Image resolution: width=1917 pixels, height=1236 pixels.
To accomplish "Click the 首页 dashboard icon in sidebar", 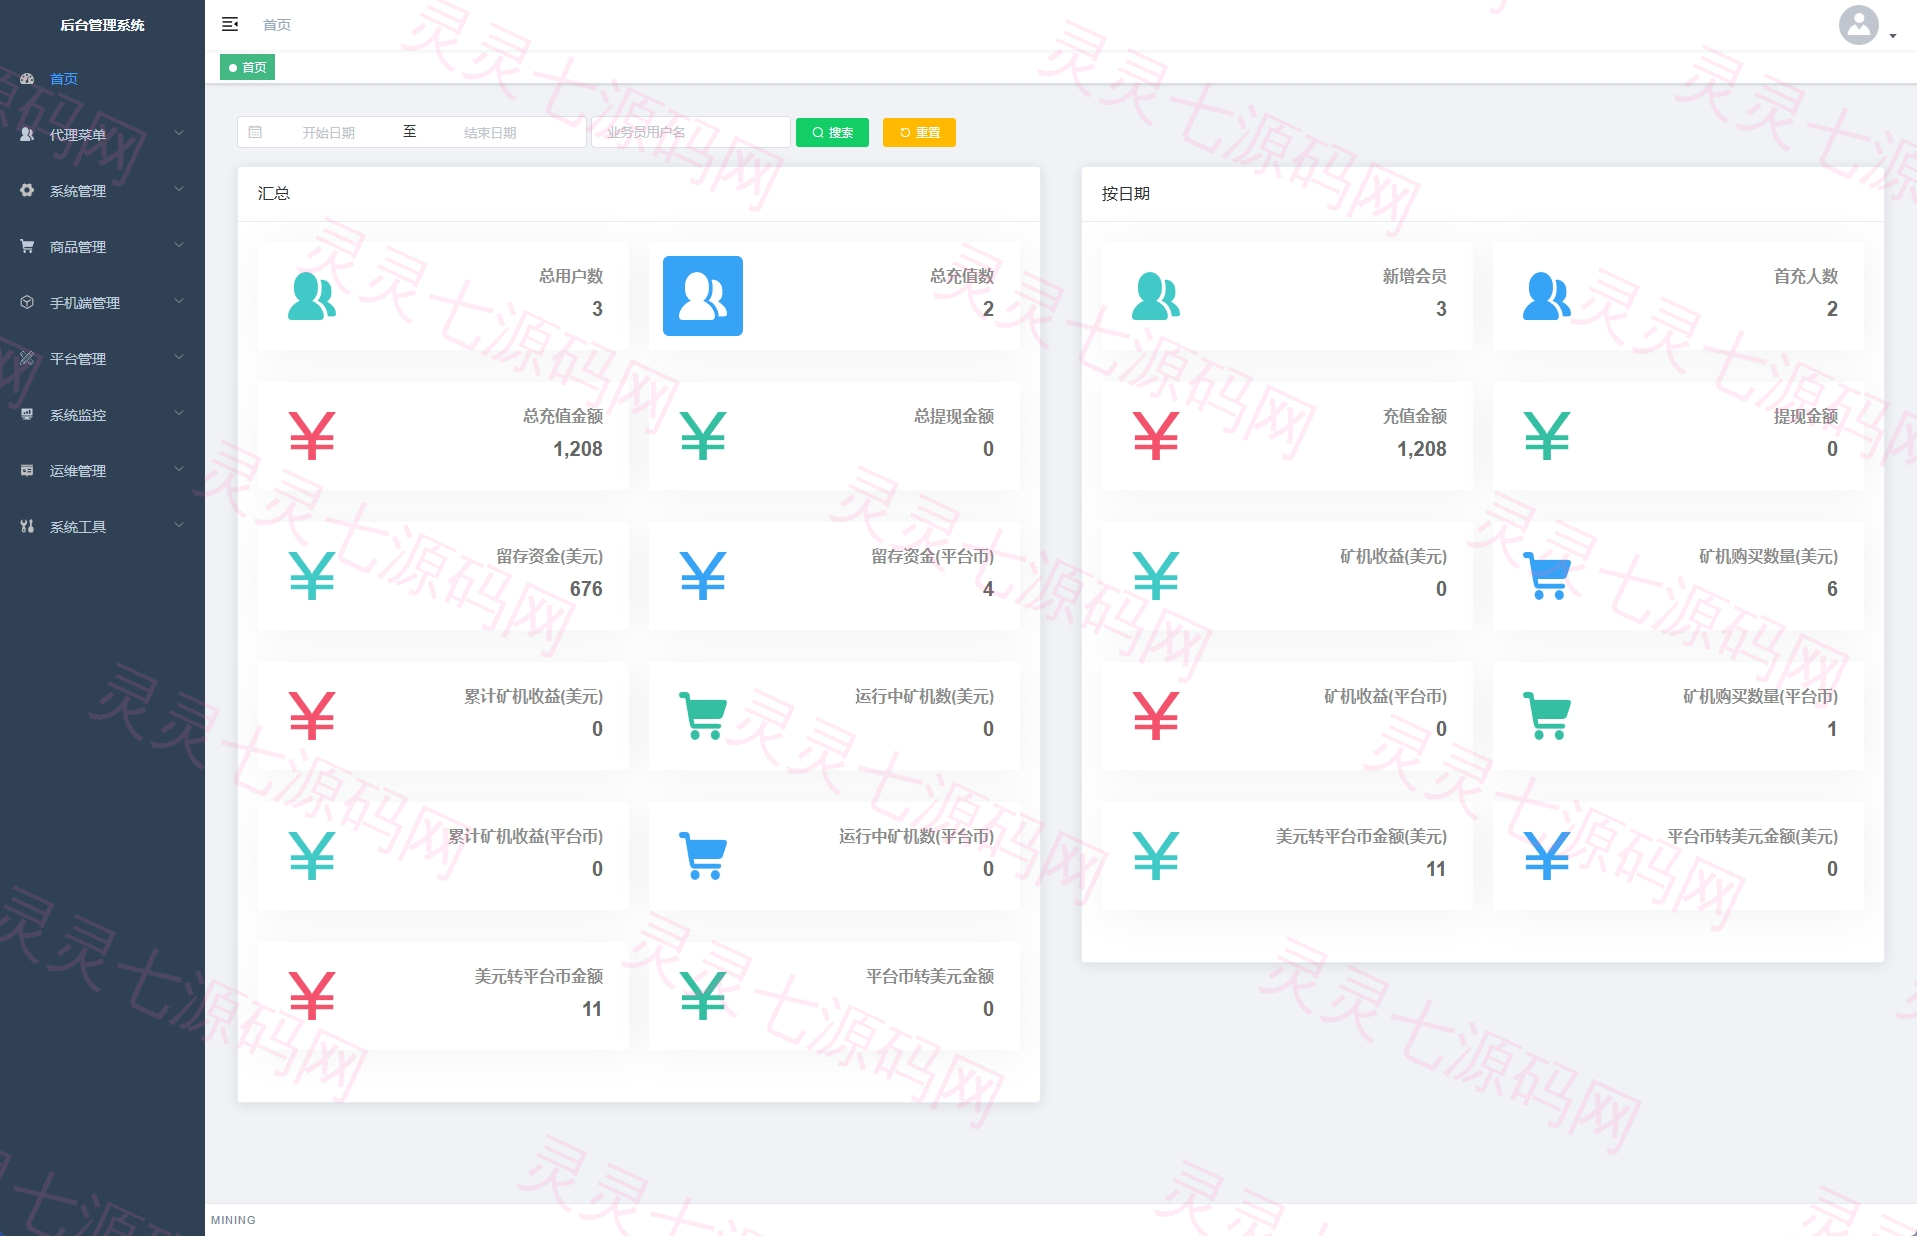I will [27, 78].
